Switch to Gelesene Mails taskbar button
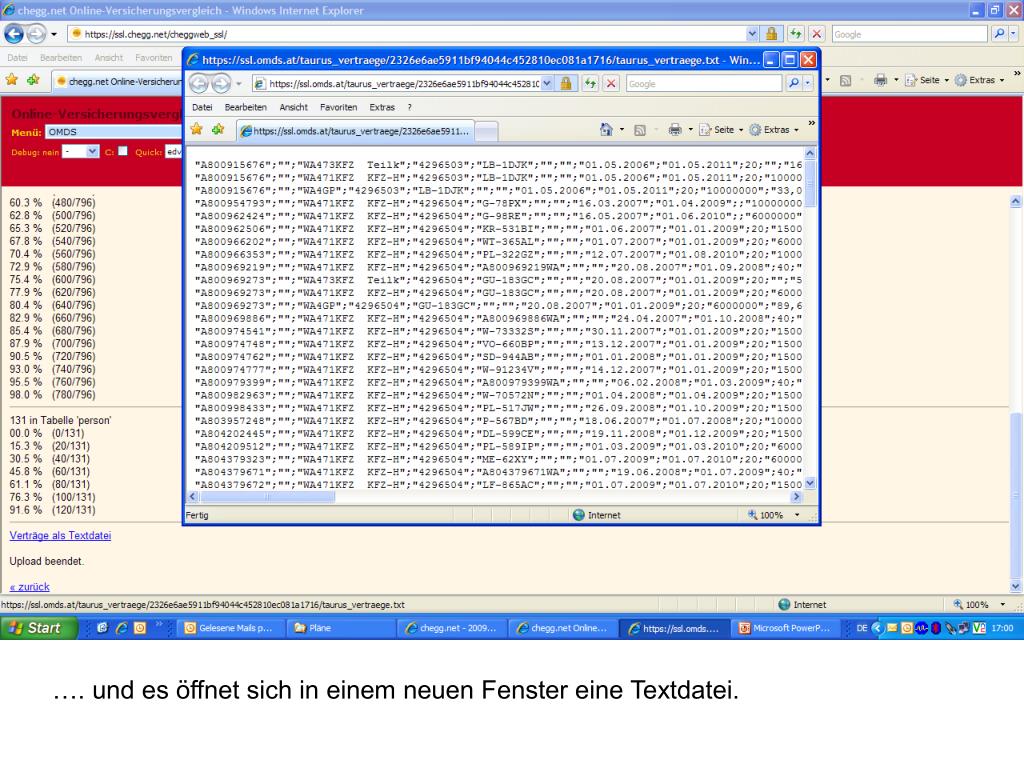 pos(229,628)
